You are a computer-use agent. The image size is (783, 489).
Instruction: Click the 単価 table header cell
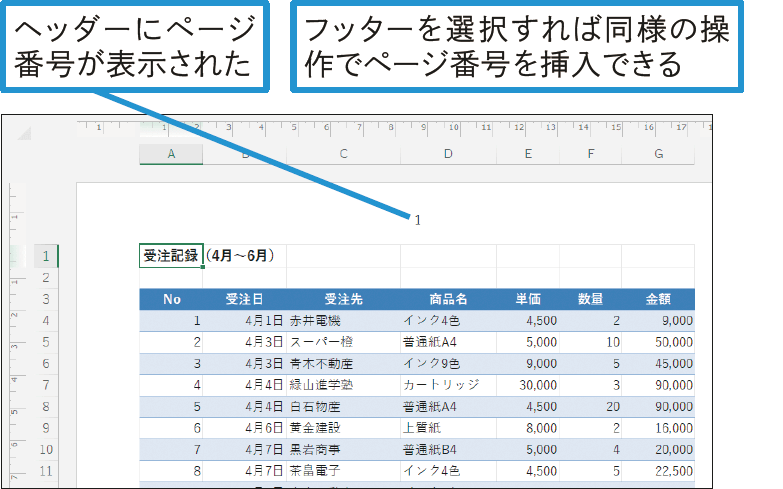[528, 299]
